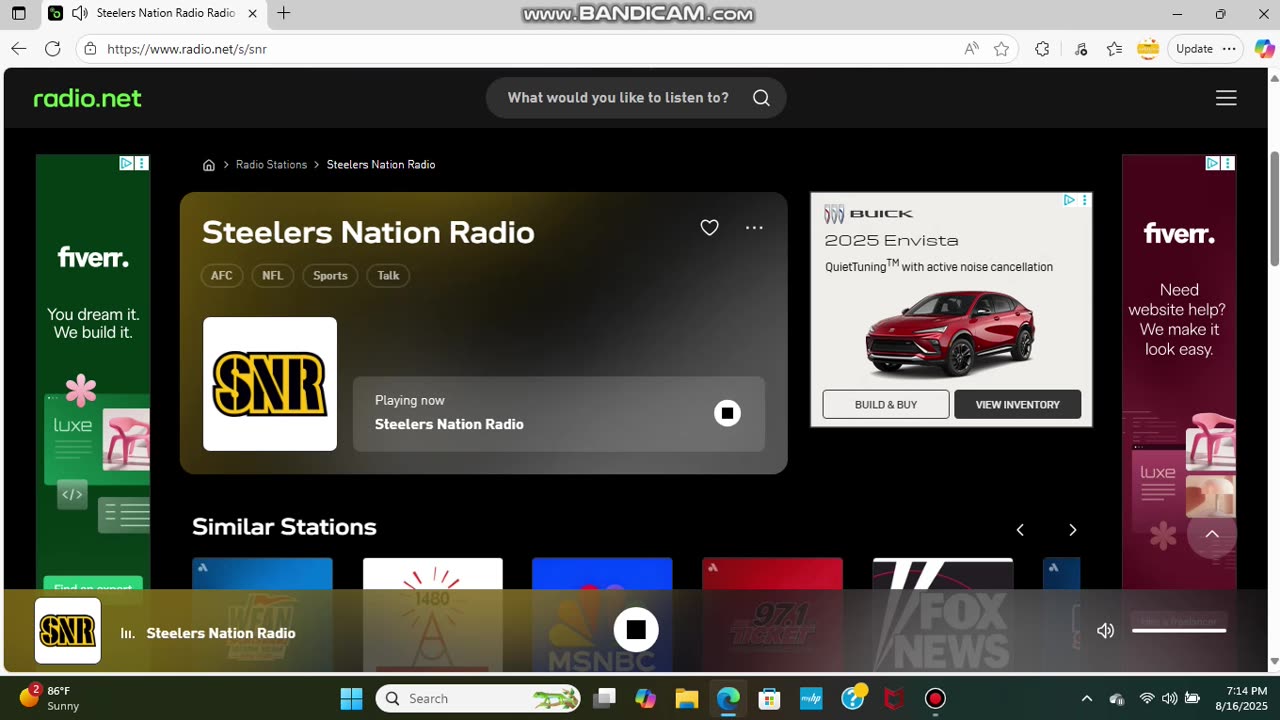Stop playback in the Playing now card
The width and height of the screenshot is (1280, 720).
click(x=727, y=413)
